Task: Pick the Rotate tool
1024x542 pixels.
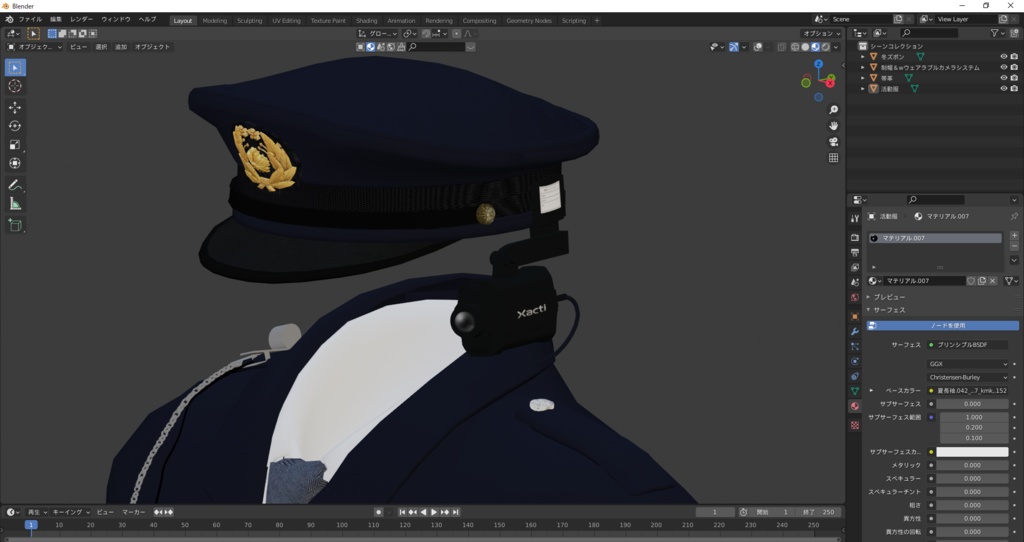Action: (15, 126)
